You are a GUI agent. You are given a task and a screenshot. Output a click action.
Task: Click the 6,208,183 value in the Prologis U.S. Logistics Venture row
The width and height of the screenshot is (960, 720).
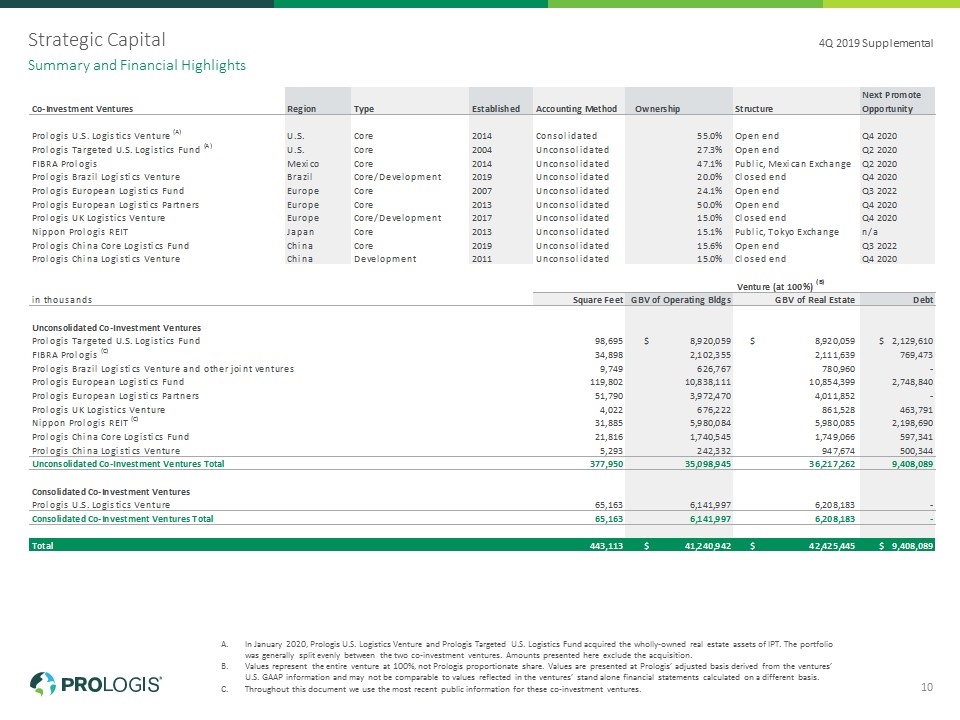[x=834, y=505]
